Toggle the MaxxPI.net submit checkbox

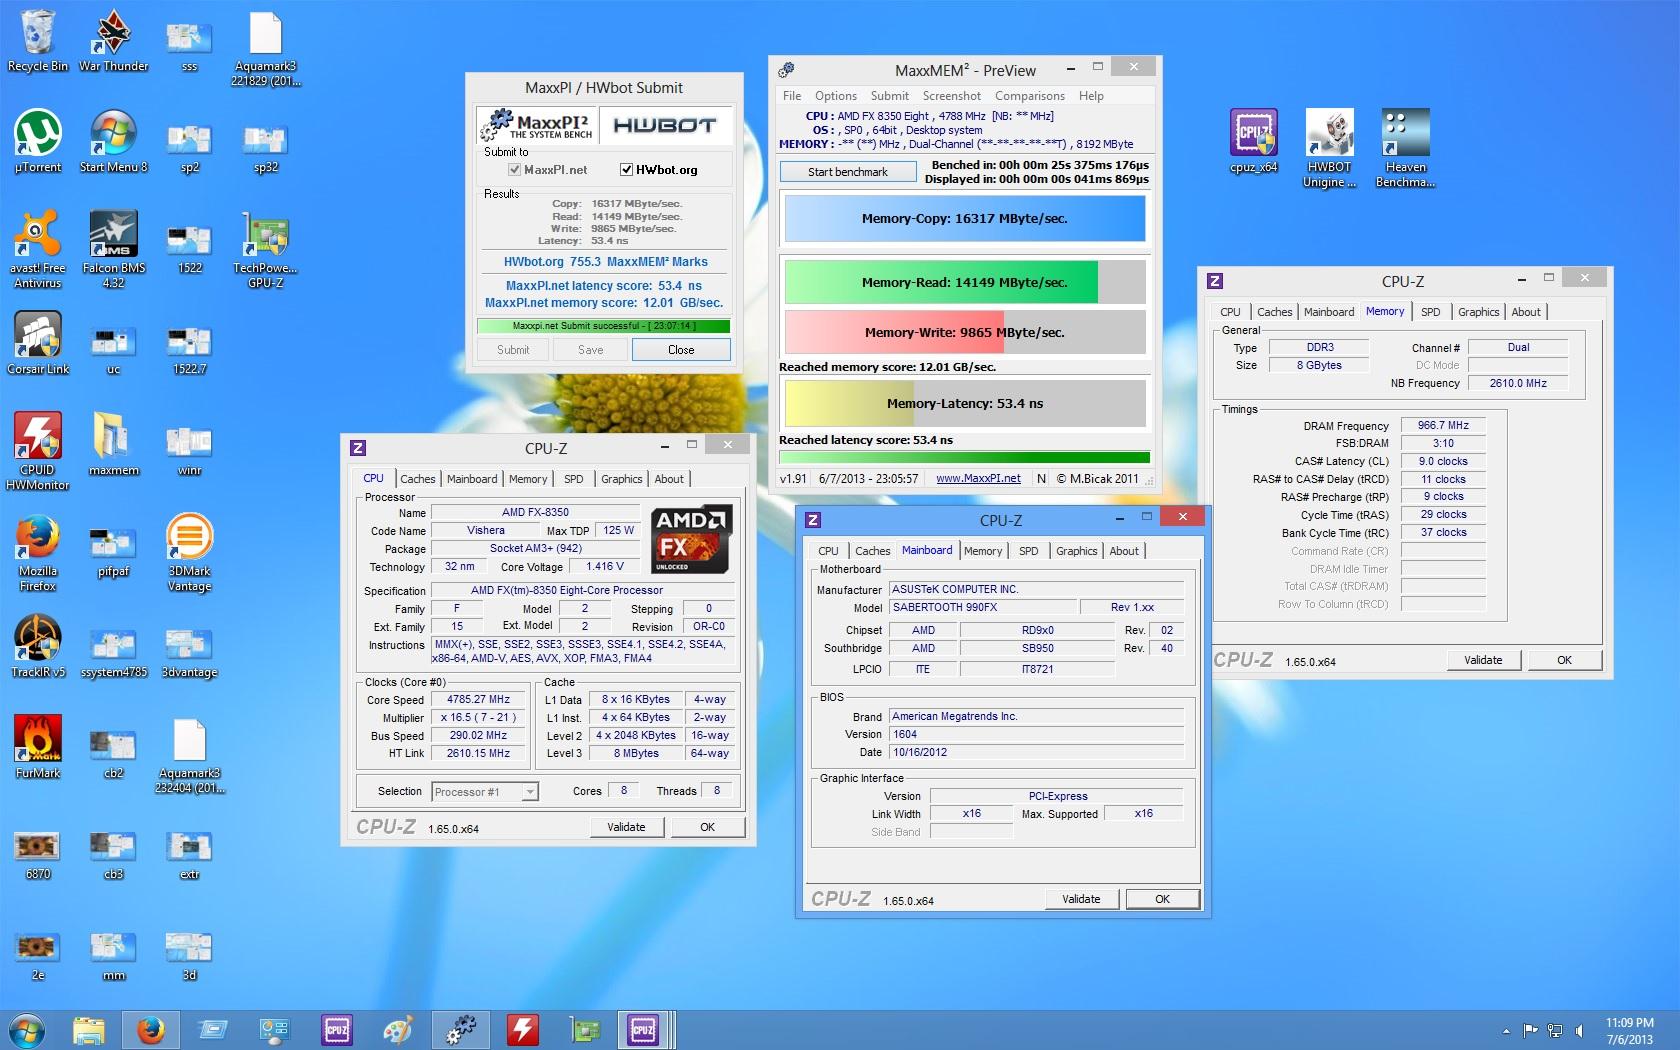click(514, 170)
